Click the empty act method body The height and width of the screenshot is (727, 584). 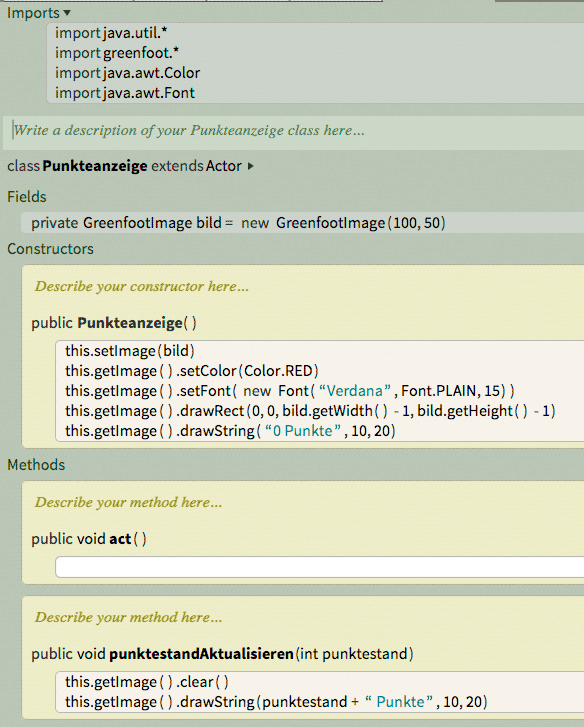(x=320, y=567)
